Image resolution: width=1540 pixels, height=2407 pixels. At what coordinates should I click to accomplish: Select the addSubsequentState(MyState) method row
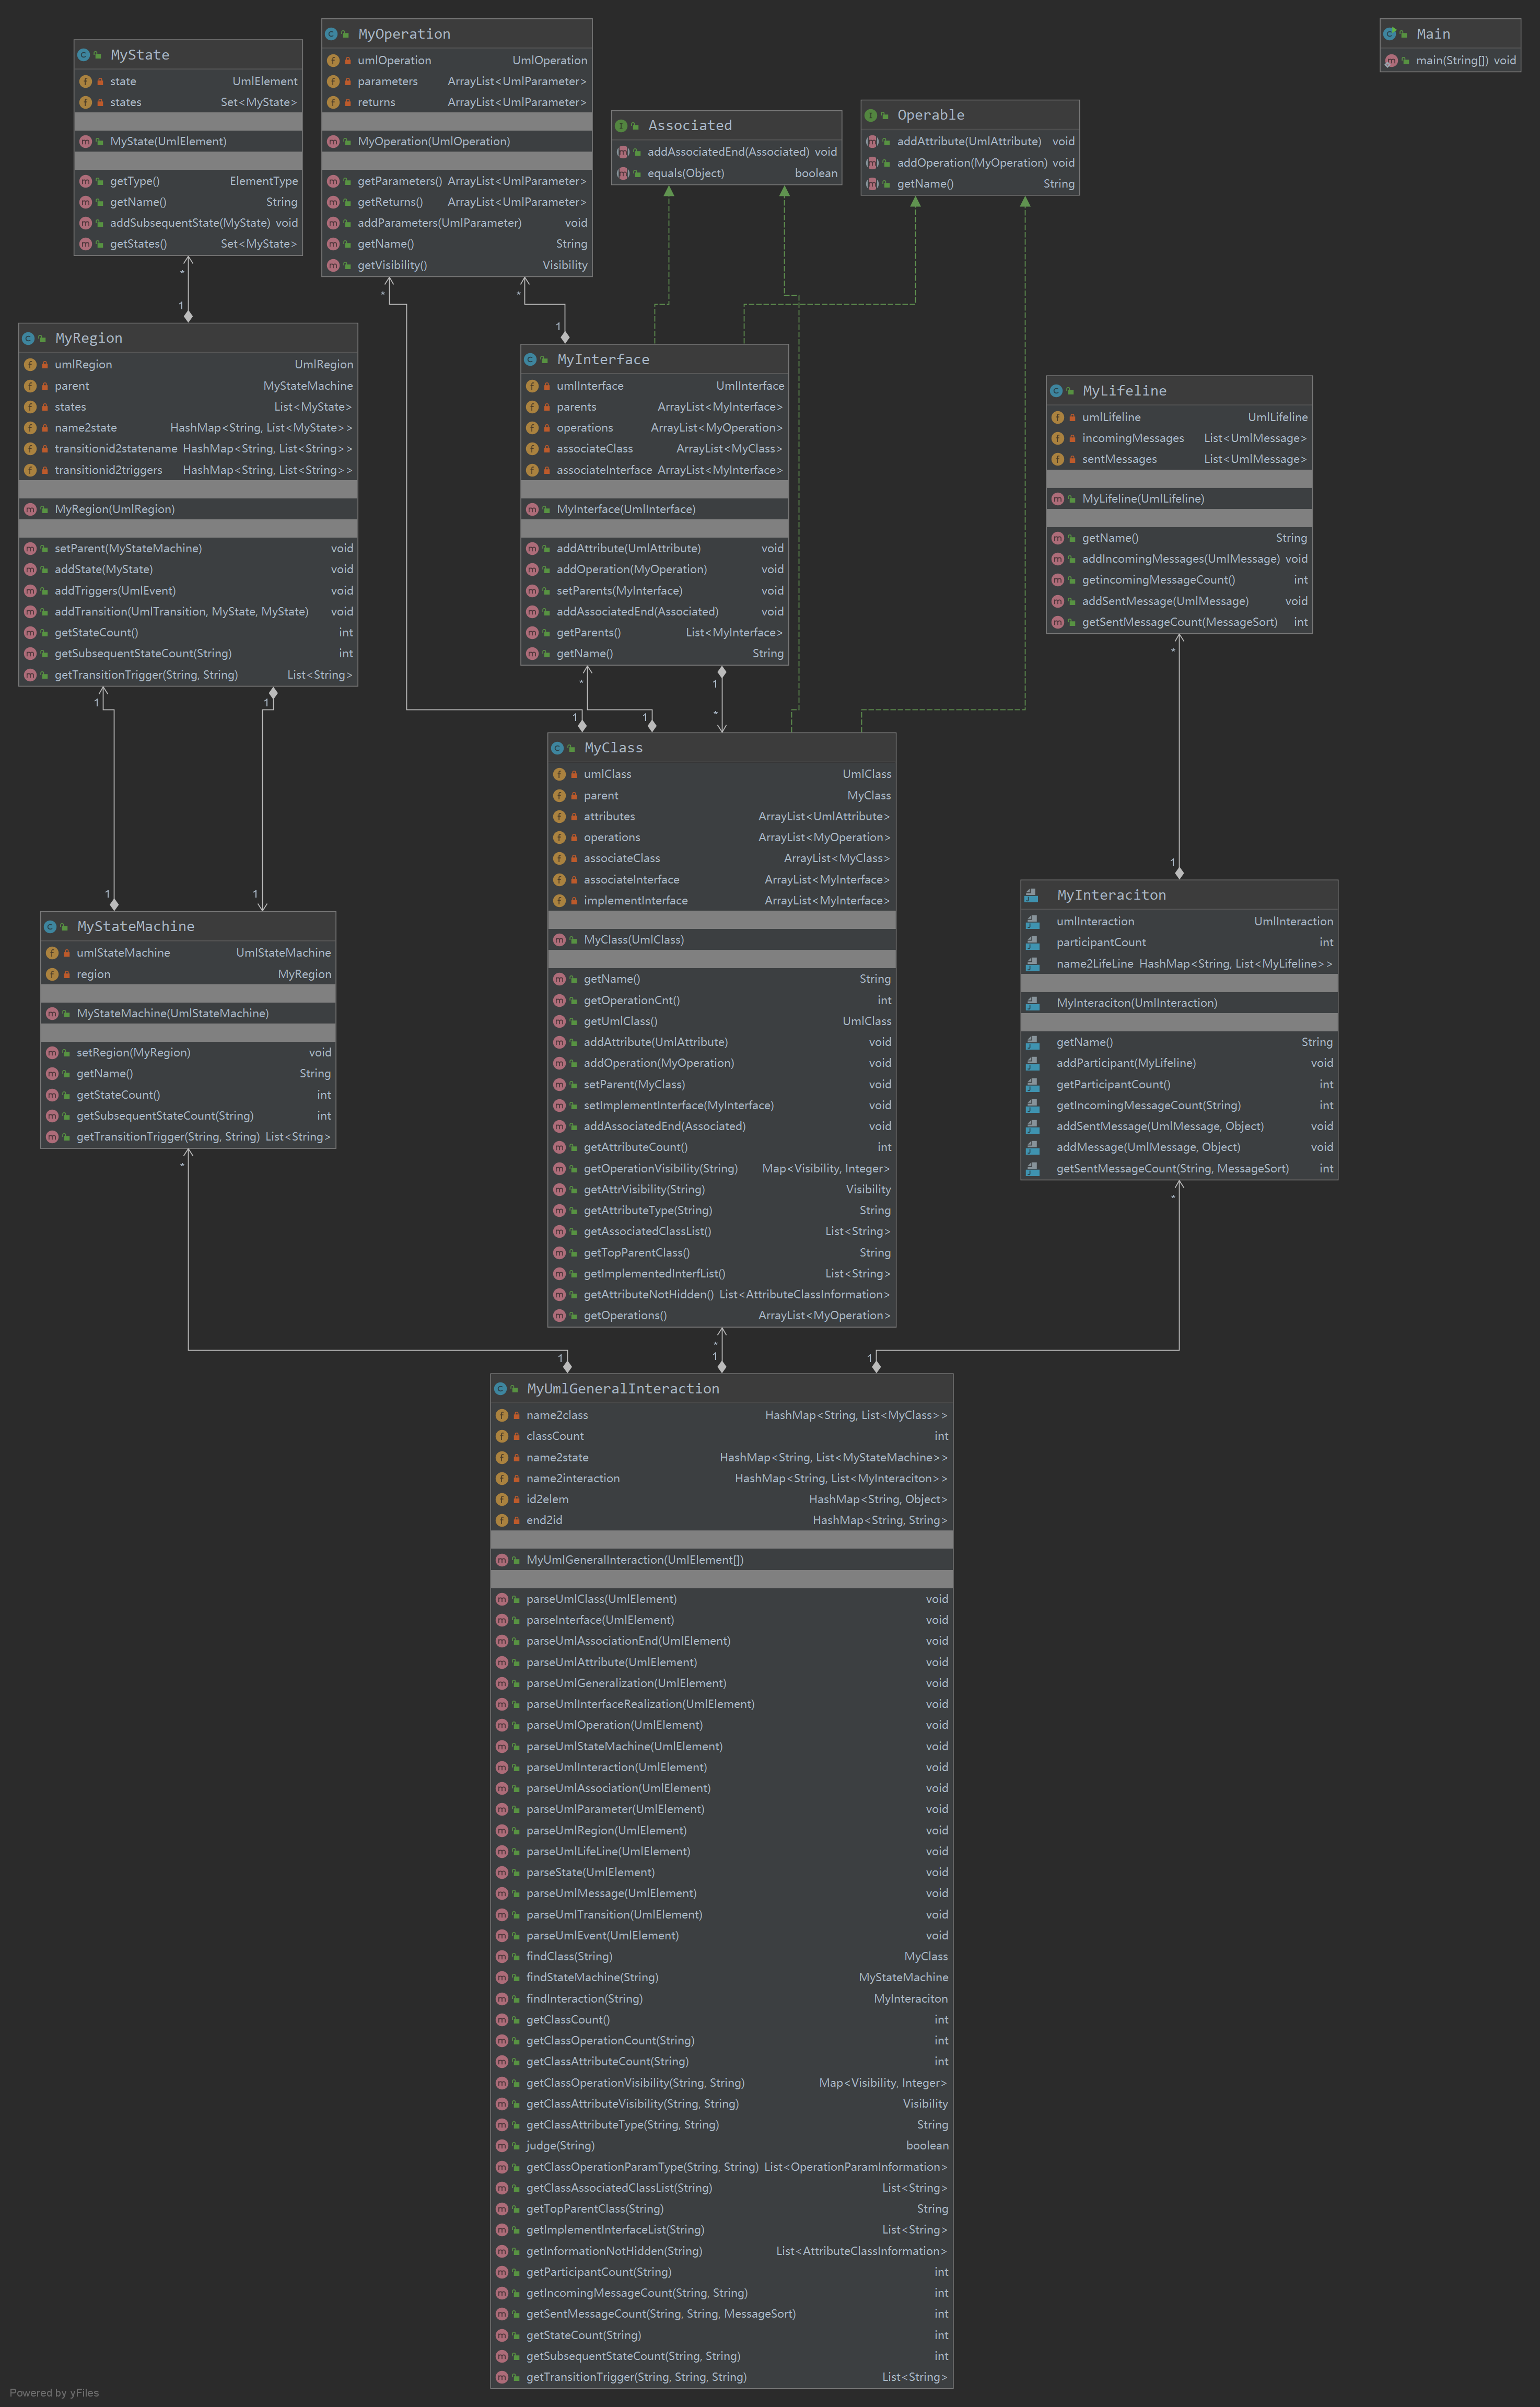tap(189, 223)
